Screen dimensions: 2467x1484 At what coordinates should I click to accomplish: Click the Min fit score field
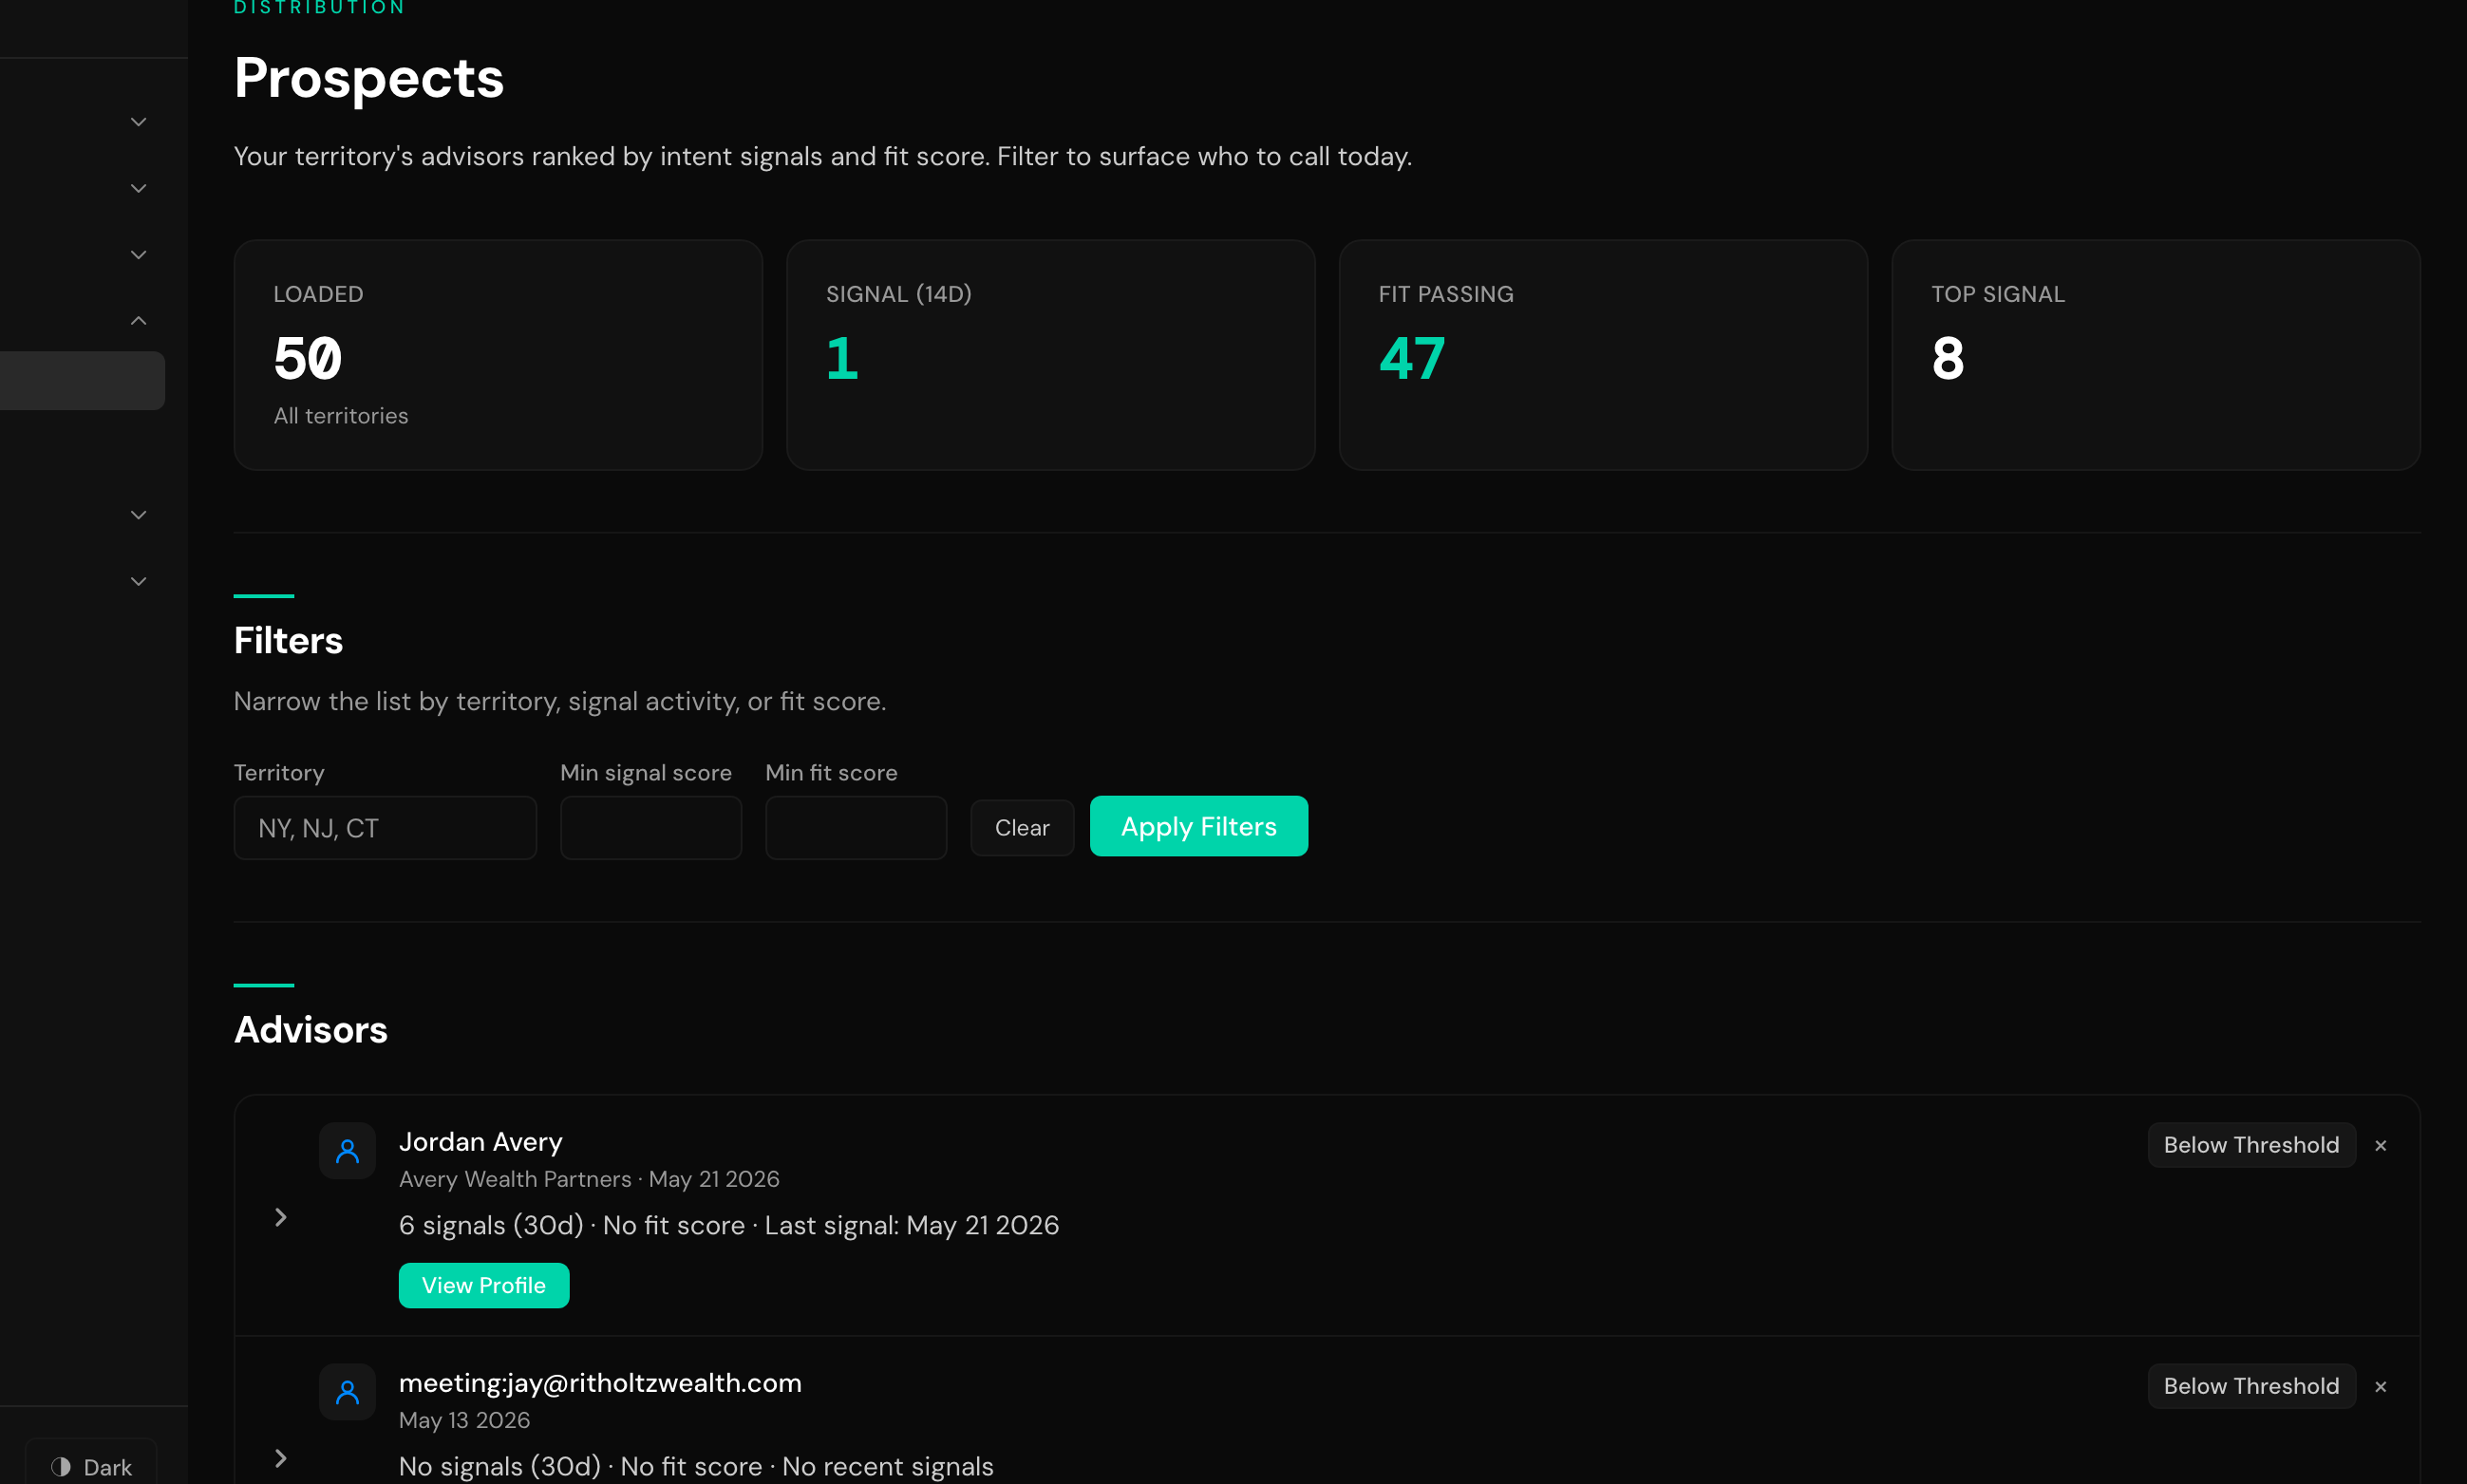click(856, 828)
